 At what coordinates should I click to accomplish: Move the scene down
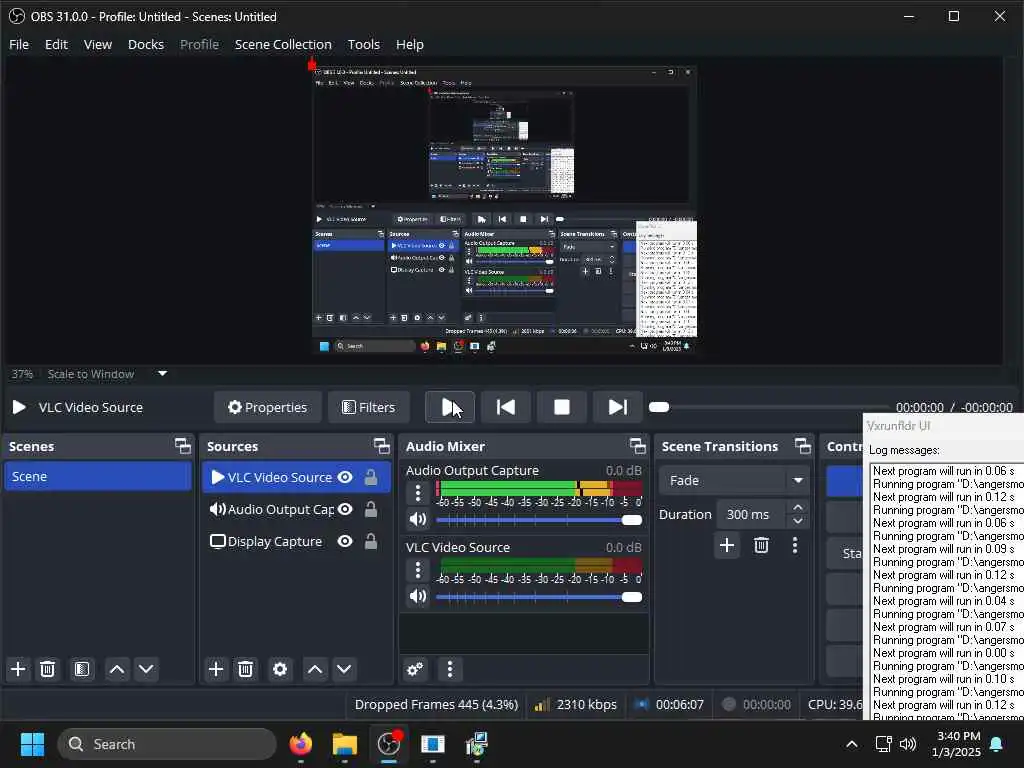tap(146, 669)
